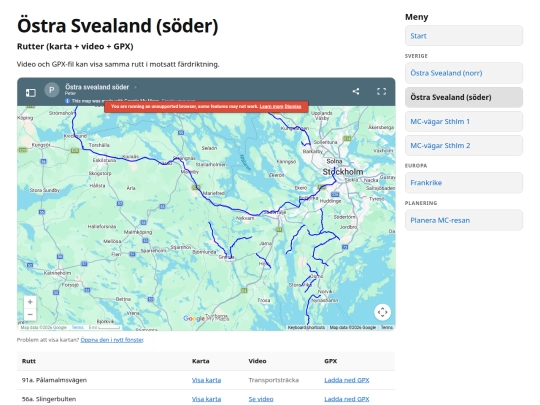The image size is (540, 405).
Task: Open the map in a new window link
Action: click(112, 340)
